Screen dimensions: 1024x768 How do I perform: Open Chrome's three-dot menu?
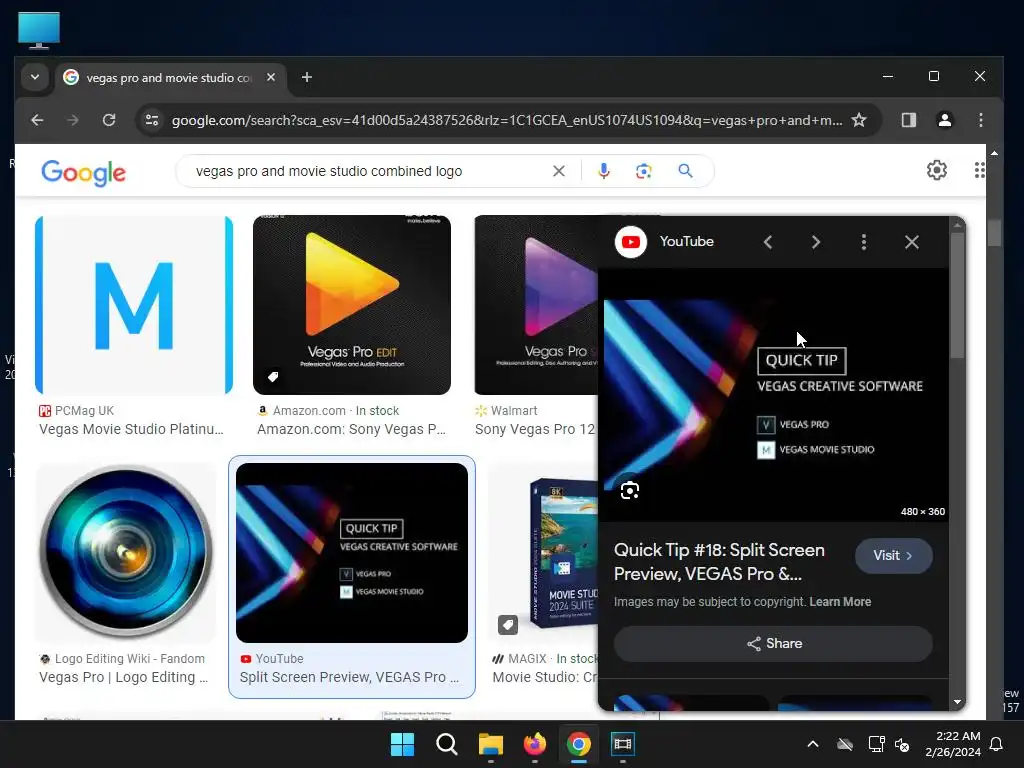(x=980, y=120)
